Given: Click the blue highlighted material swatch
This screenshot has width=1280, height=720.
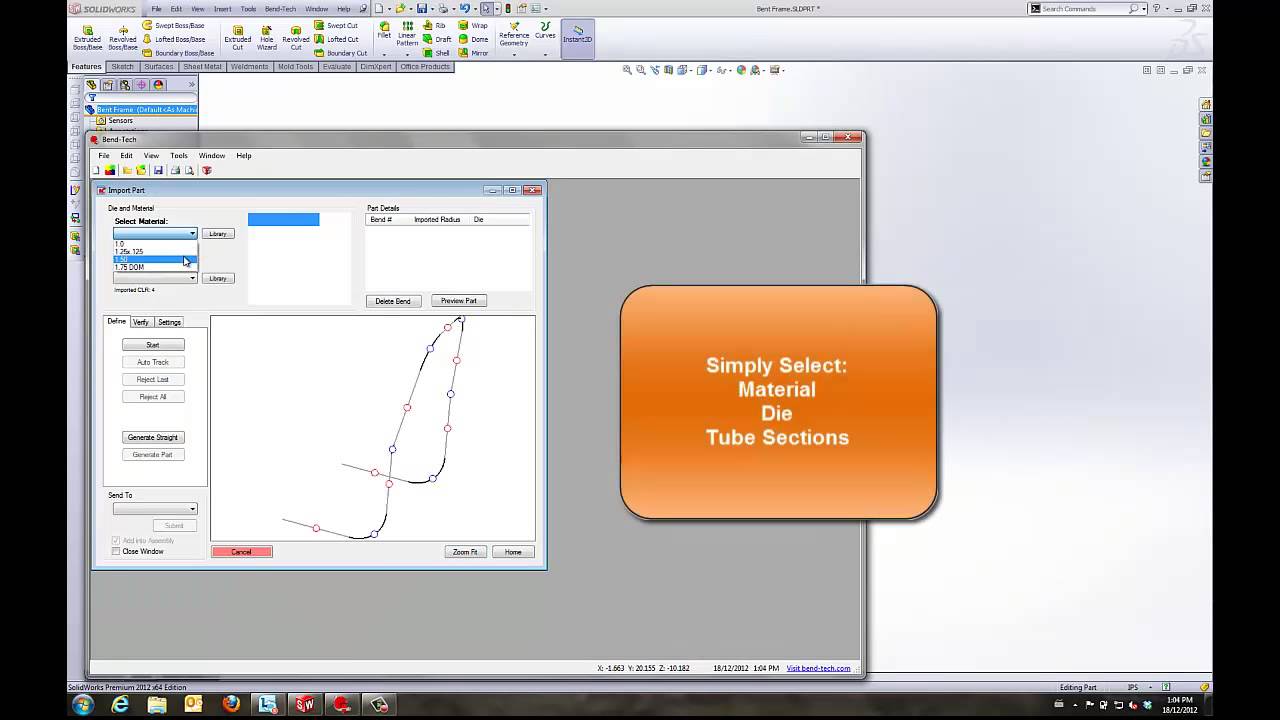Looking at the screenshot, I should [284, 219].
